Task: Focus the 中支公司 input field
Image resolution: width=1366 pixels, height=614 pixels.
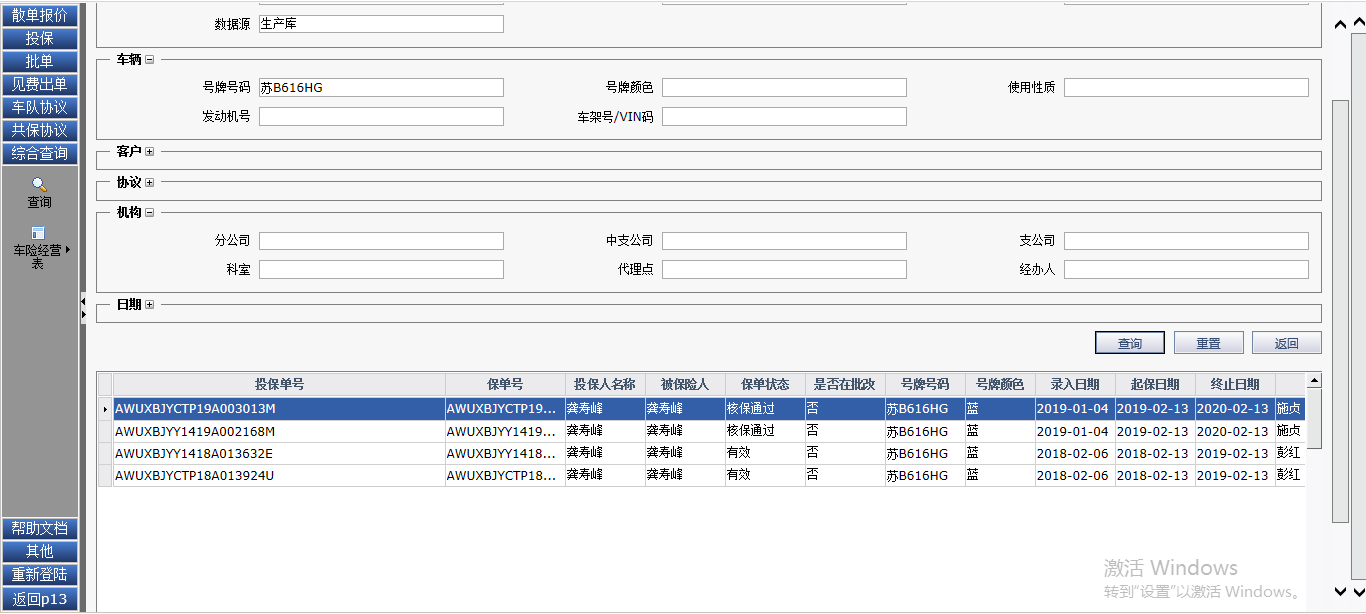Action: (784, 241)
